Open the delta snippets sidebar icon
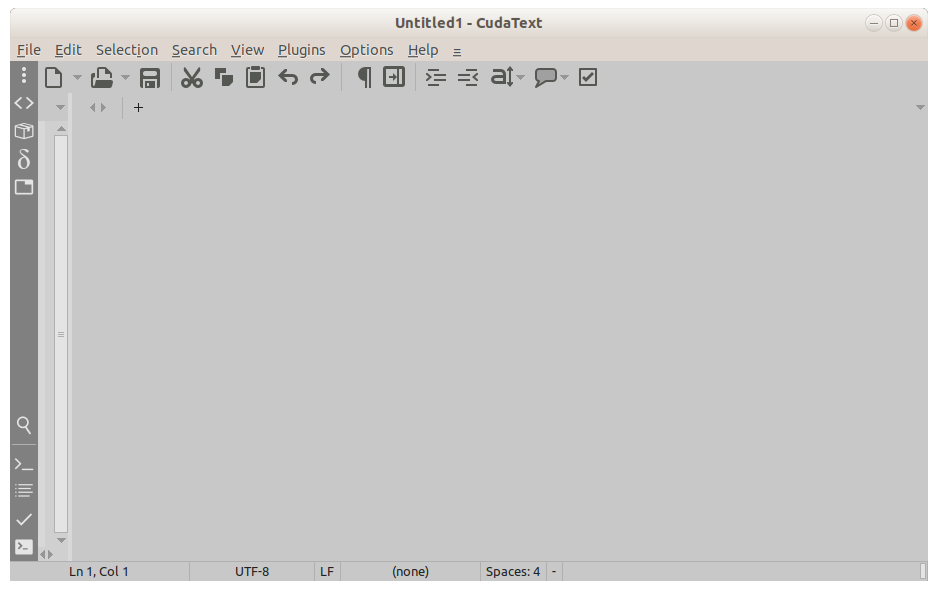Screen dimensions: 938x591 24,159
